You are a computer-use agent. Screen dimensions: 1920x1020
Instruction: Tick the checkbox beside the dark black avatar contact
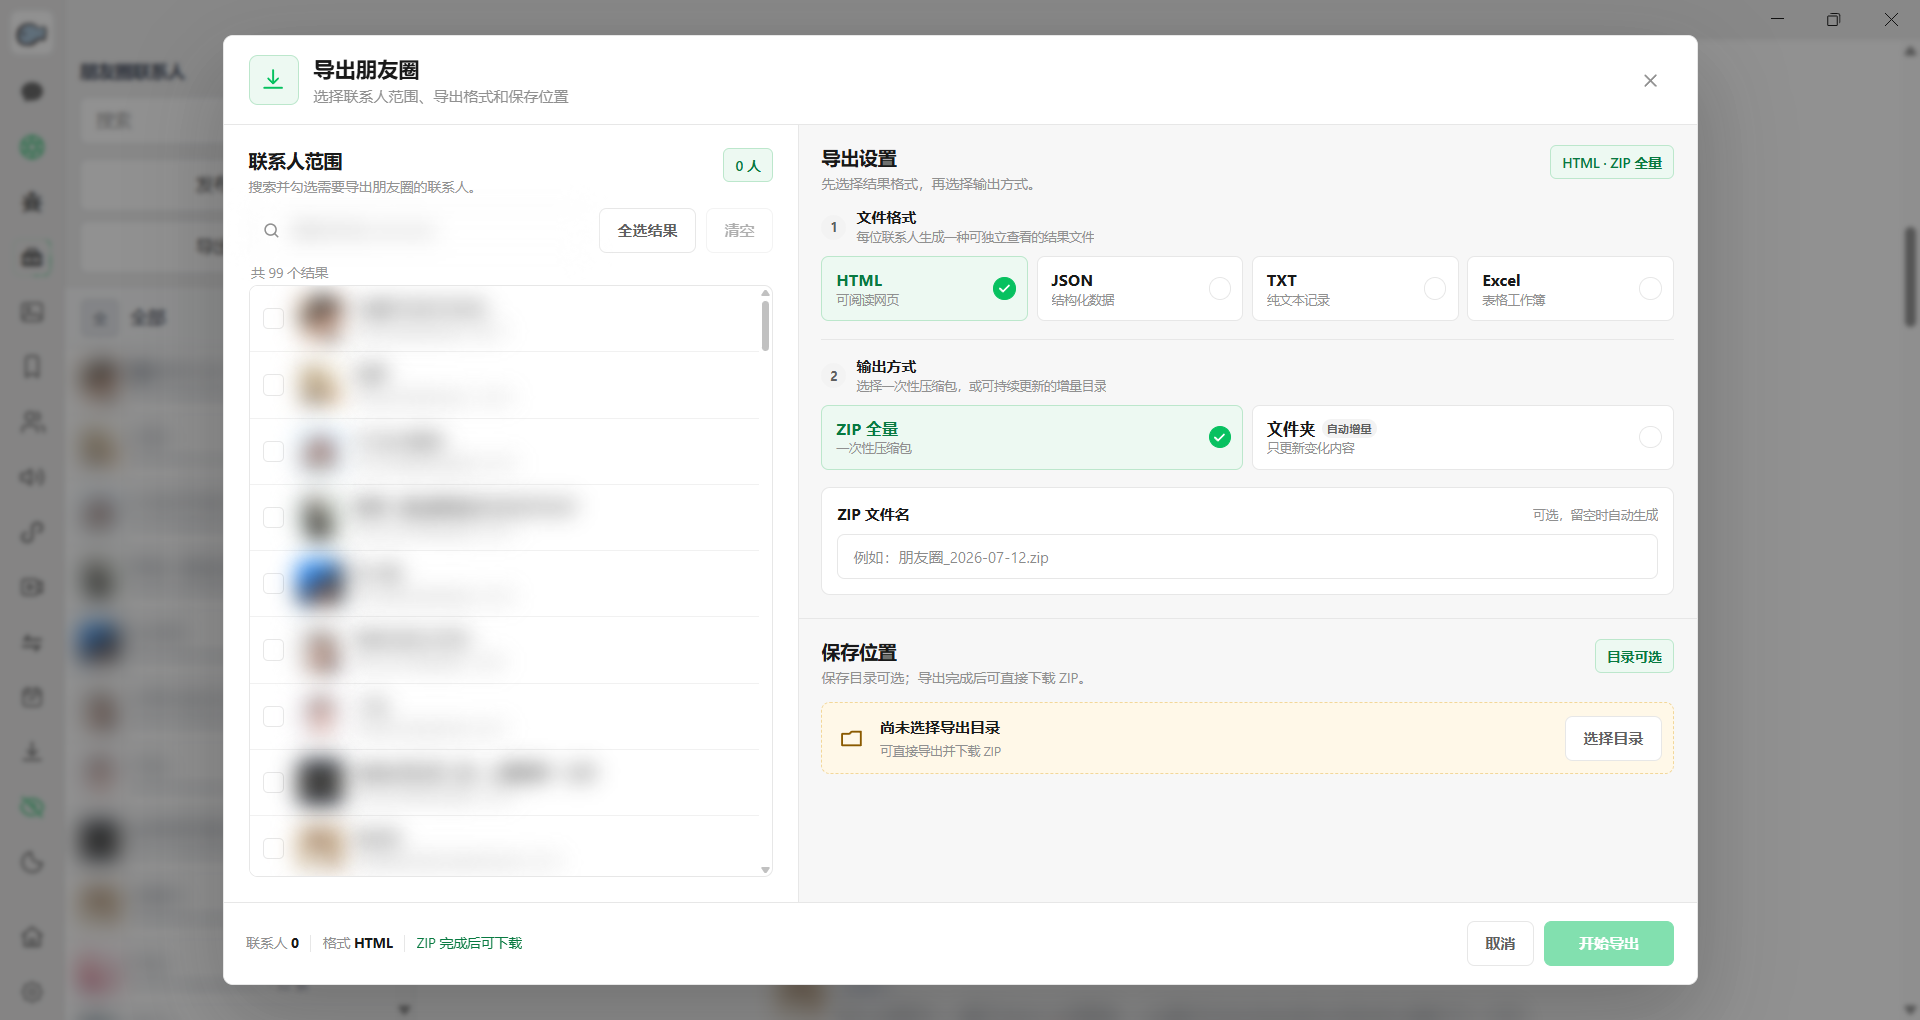pyautogui.click(x=273, y=782)
